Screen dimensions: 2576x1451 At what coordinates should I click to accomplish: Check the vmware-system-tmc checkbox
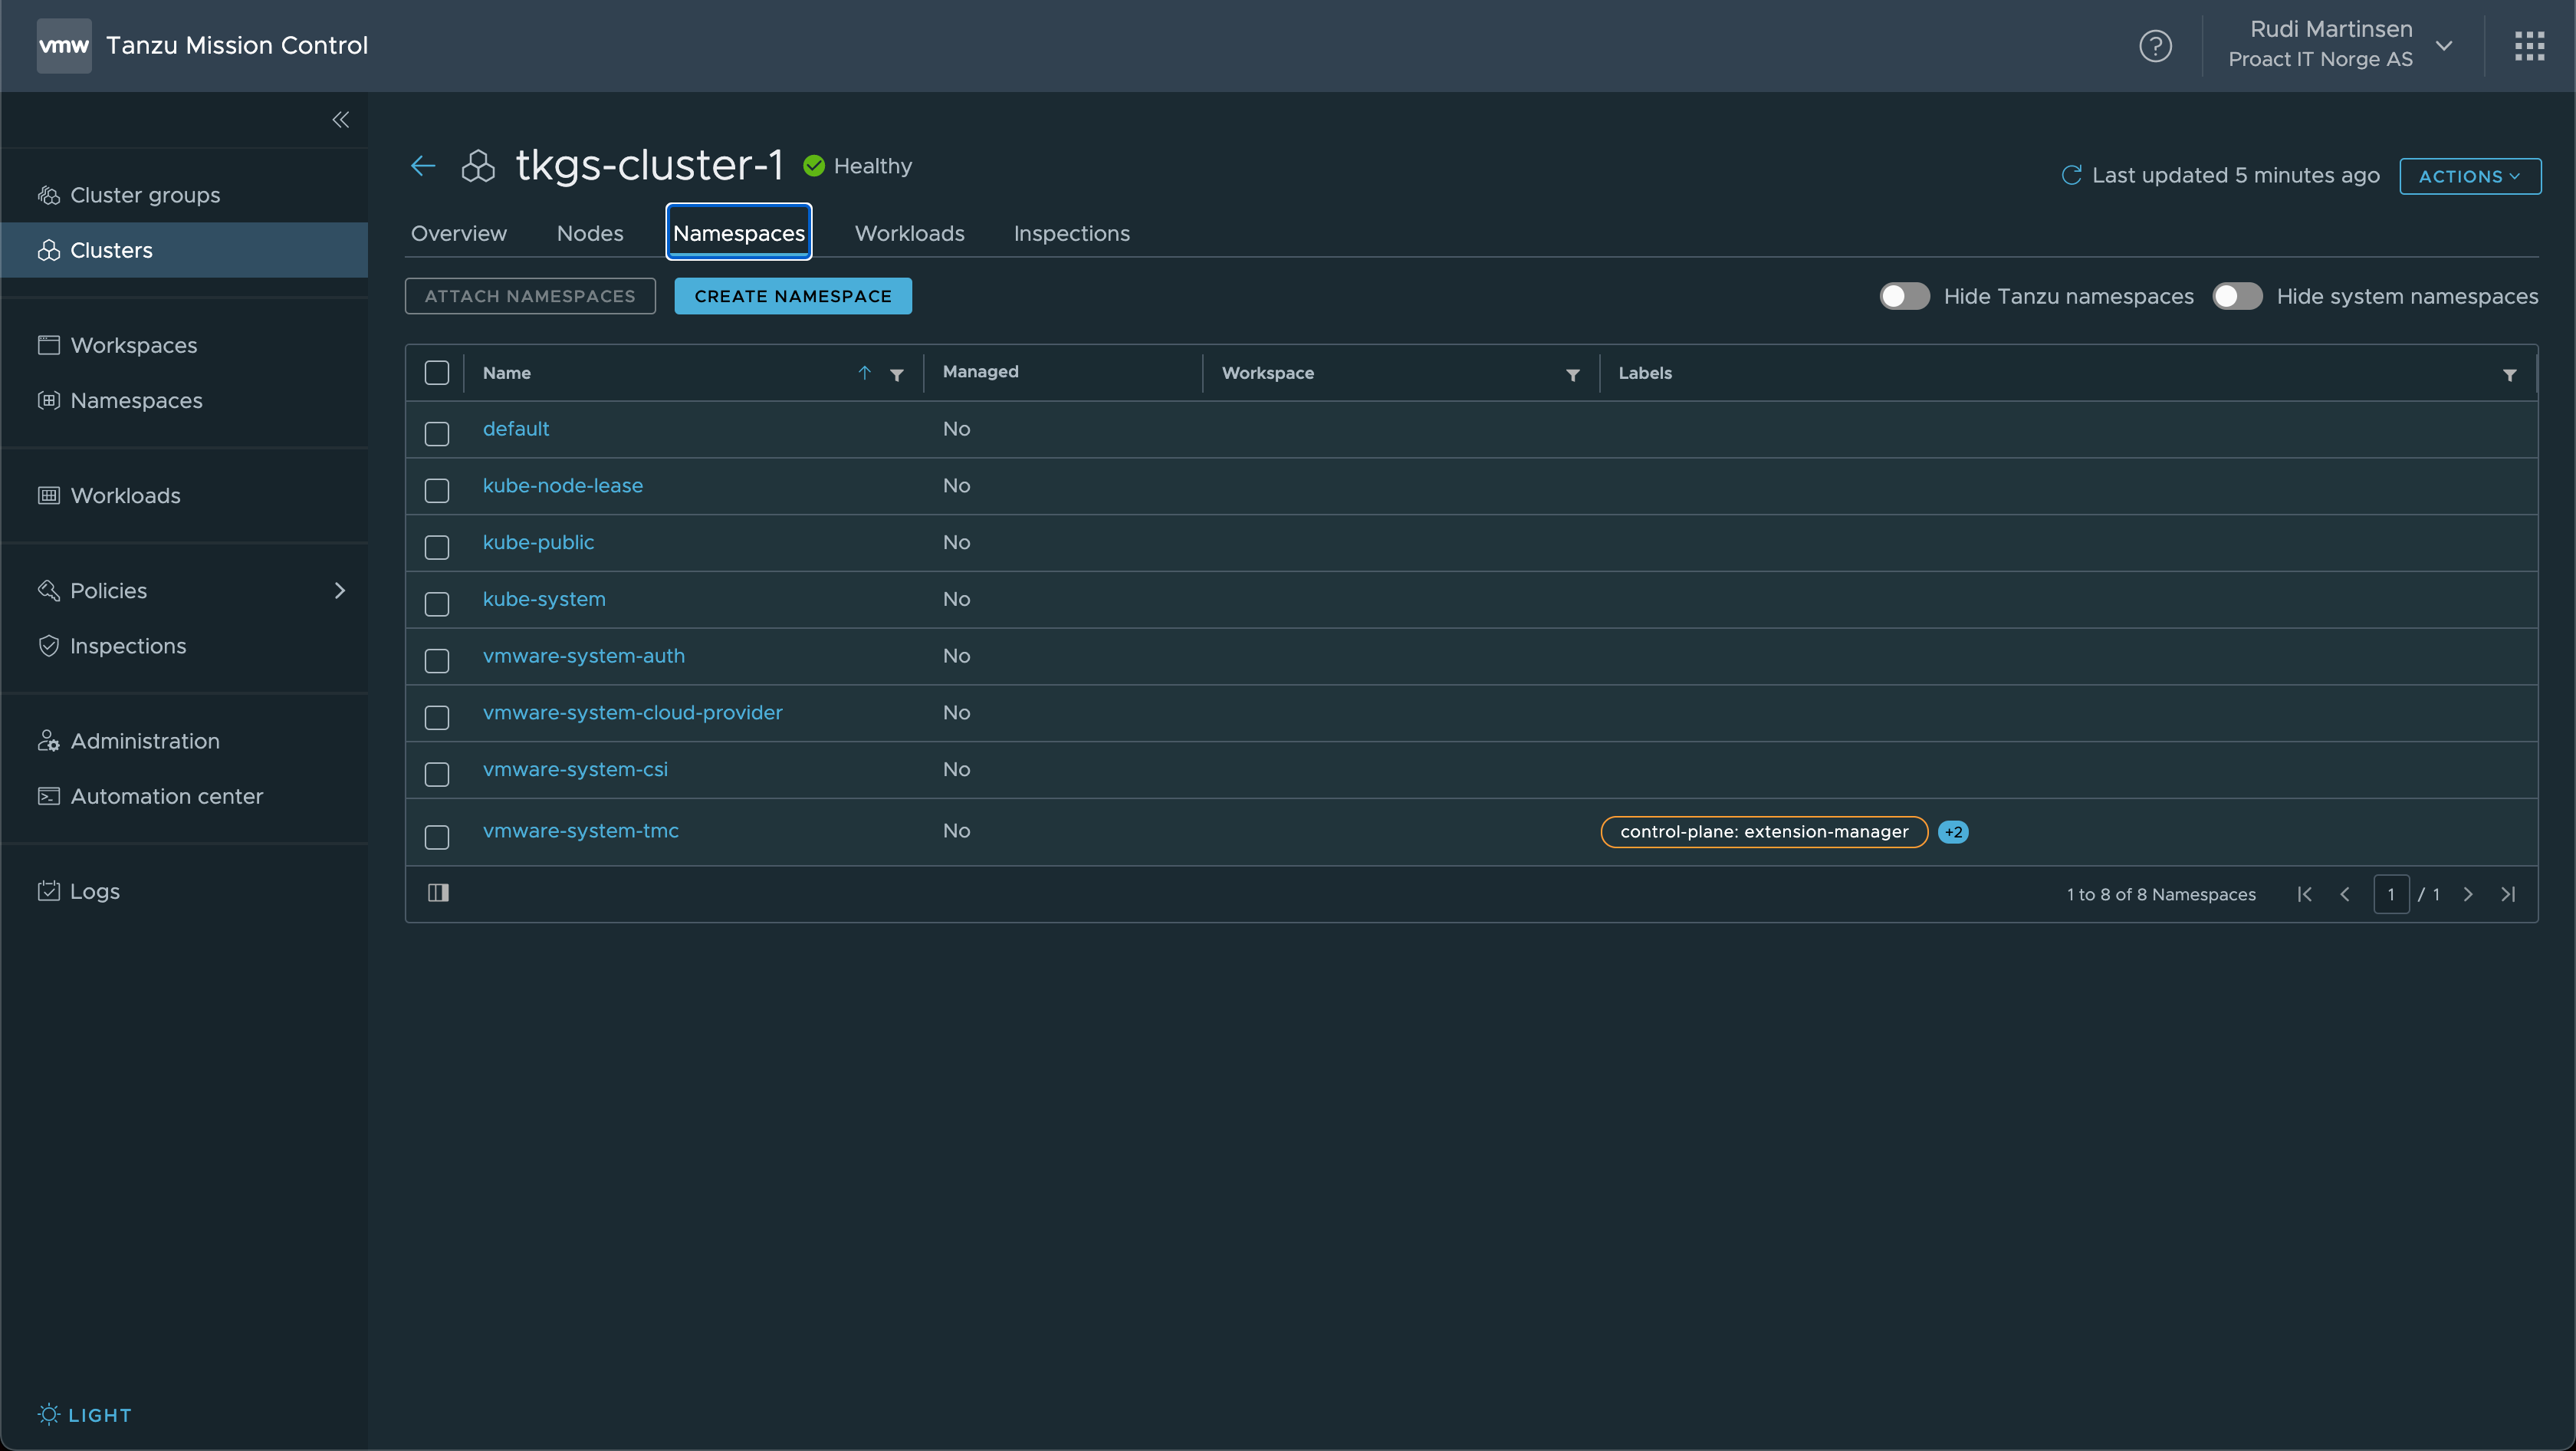[437, 837]
